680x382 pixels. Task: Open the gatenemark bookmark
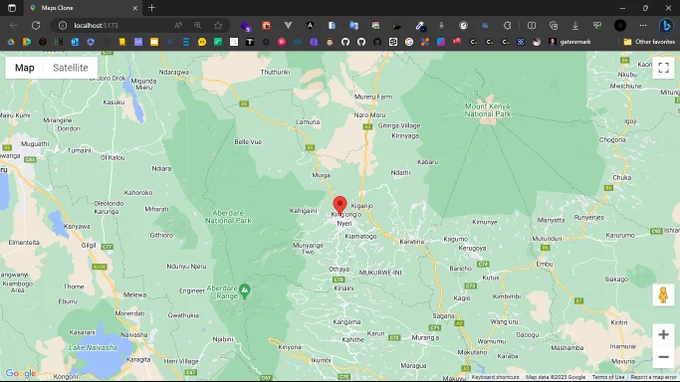(570, 42)
